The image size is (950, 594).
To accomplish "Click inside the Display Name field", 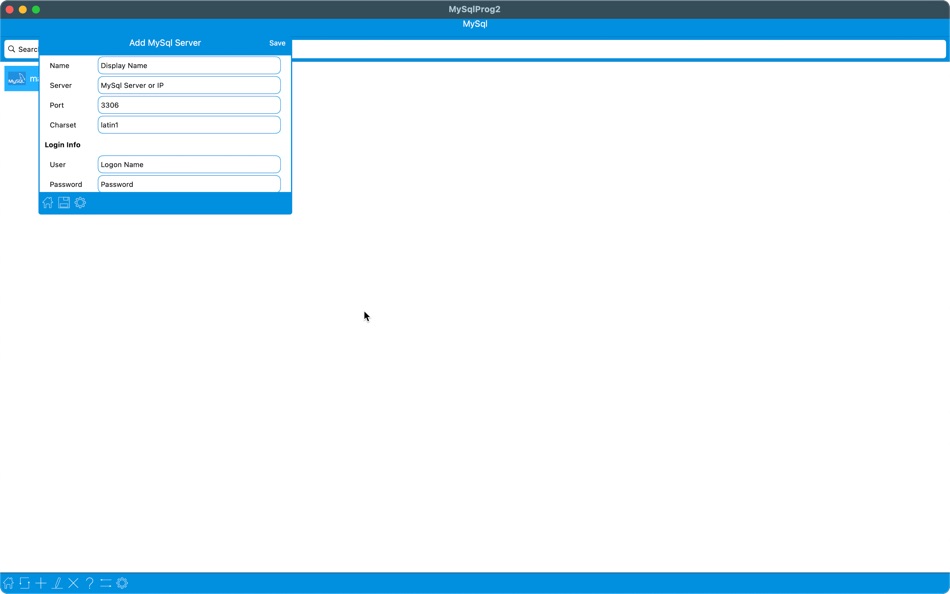I will pos(188,64).
